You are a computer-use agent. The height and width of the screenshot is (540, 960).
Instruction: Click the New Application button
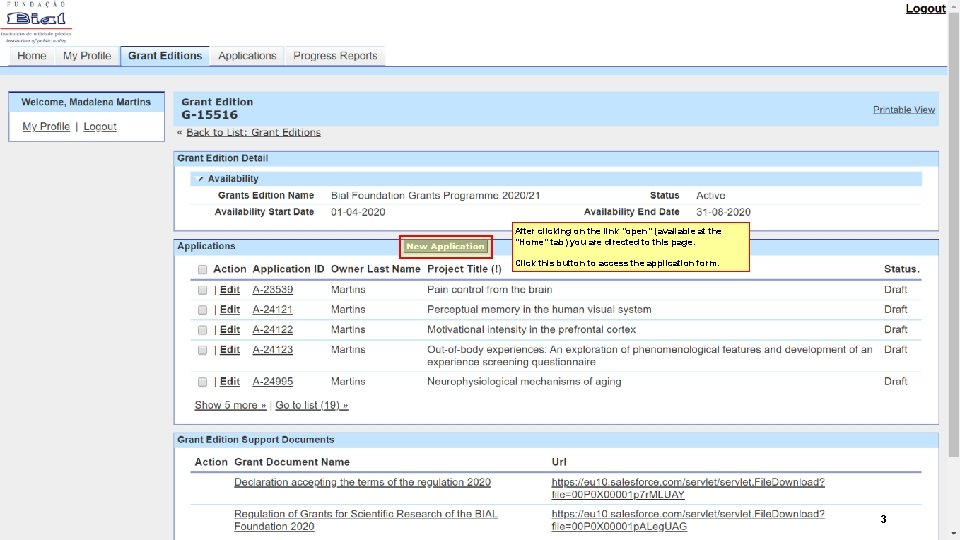click(445, 247)
